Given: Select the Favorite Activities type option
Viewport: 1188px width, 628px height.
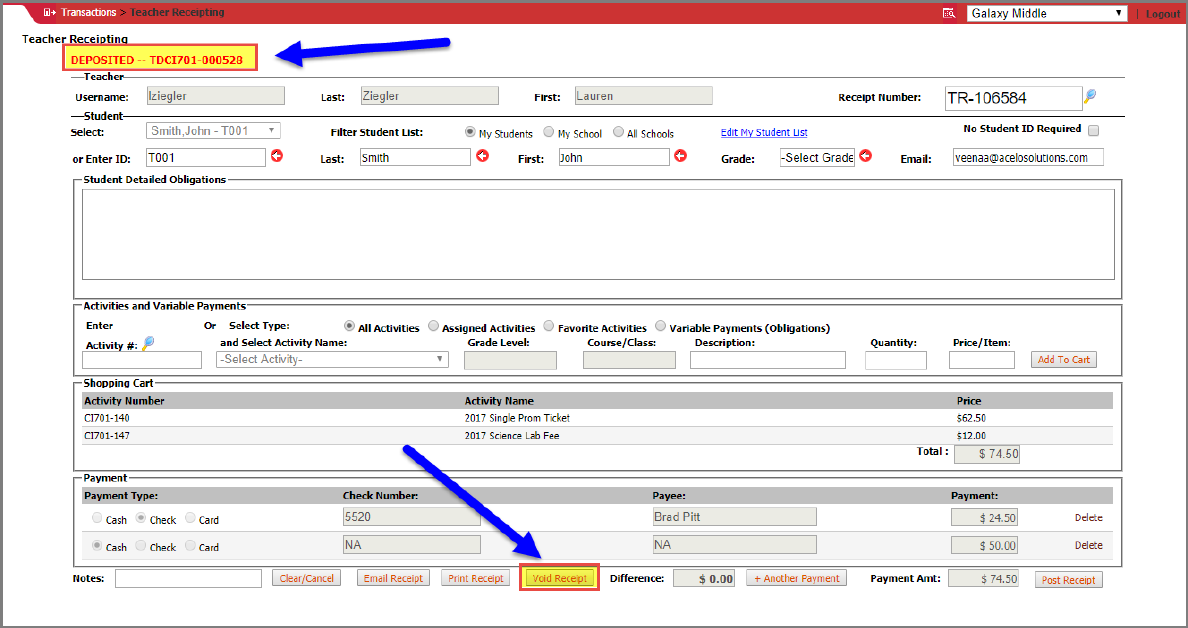Looking at the screenshot, I should (x=549, y=326).
